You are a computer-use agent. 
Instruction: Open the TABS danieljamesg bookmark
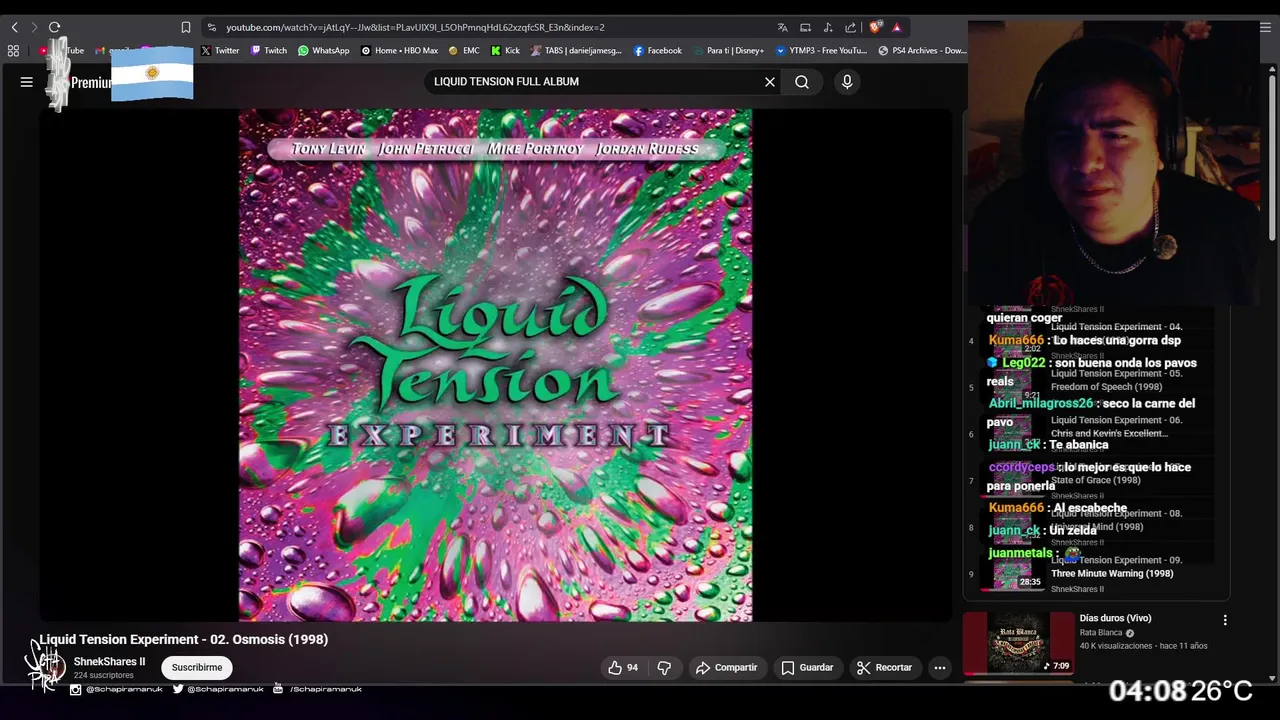point(577,50)
